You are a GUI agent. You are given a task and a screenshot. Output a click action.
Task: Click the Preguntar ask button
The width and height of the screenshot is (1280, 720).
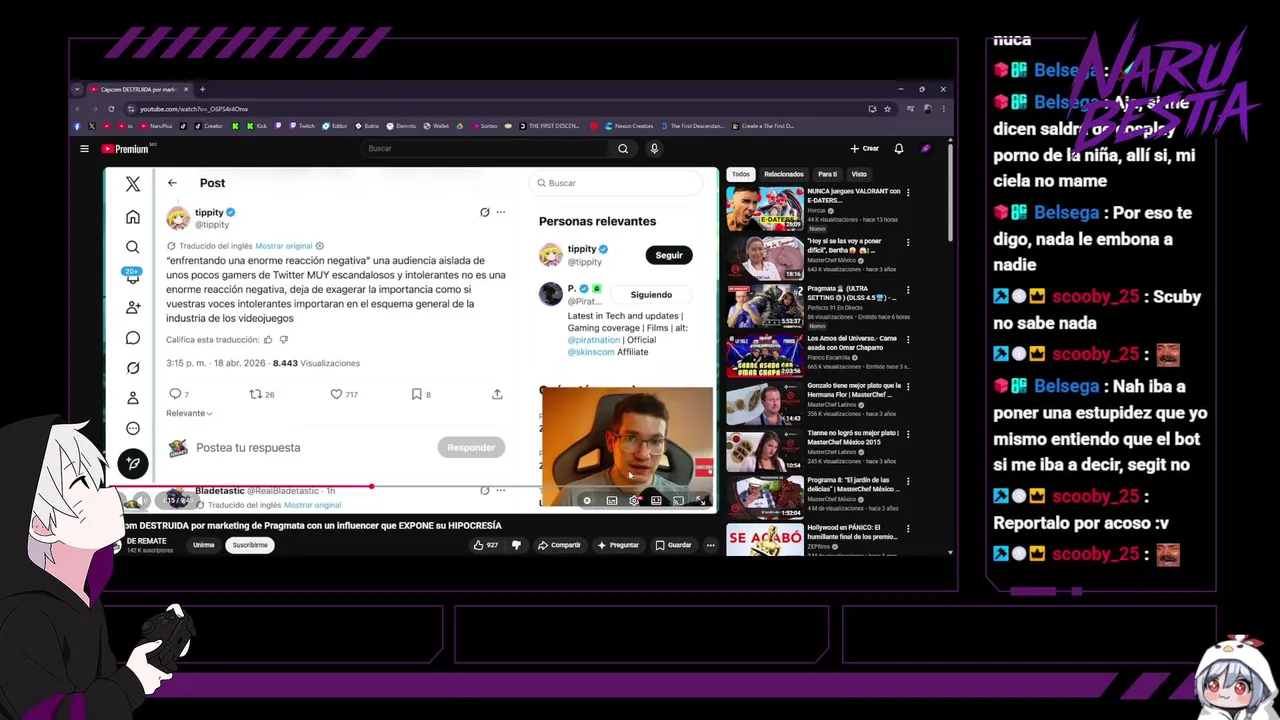(618, 545)
